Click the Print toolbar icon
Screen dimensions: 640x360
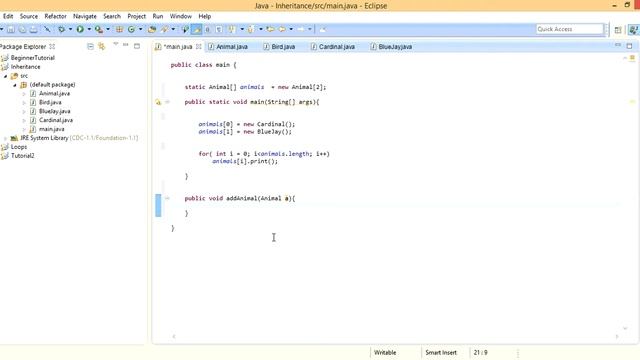click(x=33, y=29)
